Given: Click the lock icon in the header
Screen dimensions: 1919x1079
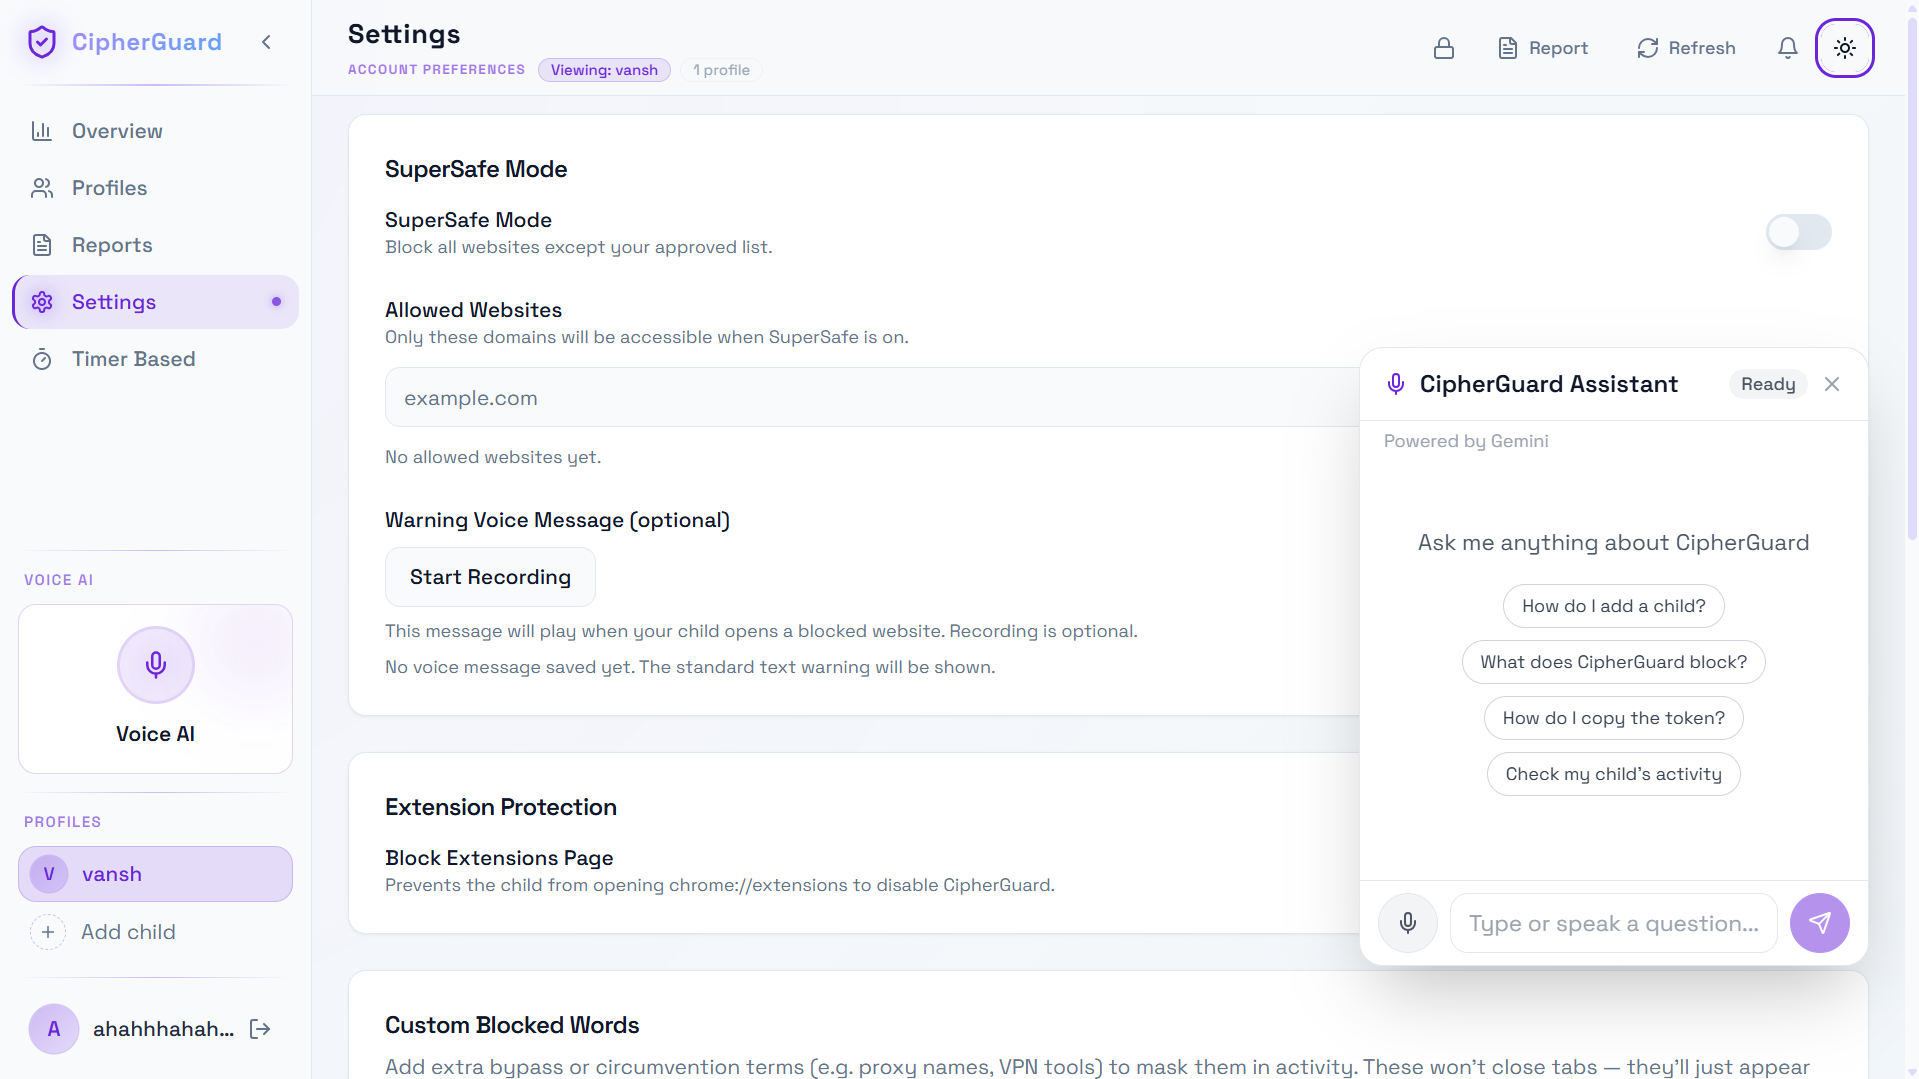Looking at the screenshot, I should pos(1444,48).
